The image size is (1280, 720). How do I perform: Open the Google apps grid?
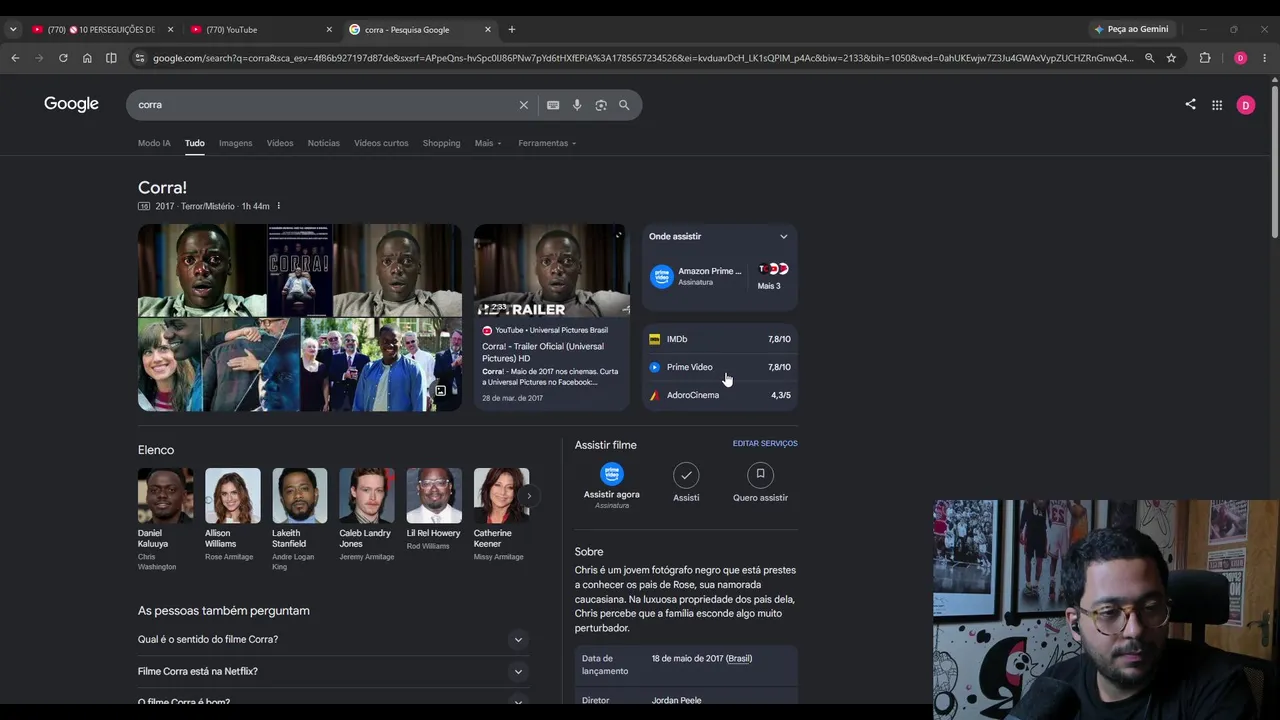[x=1217, y=105]
